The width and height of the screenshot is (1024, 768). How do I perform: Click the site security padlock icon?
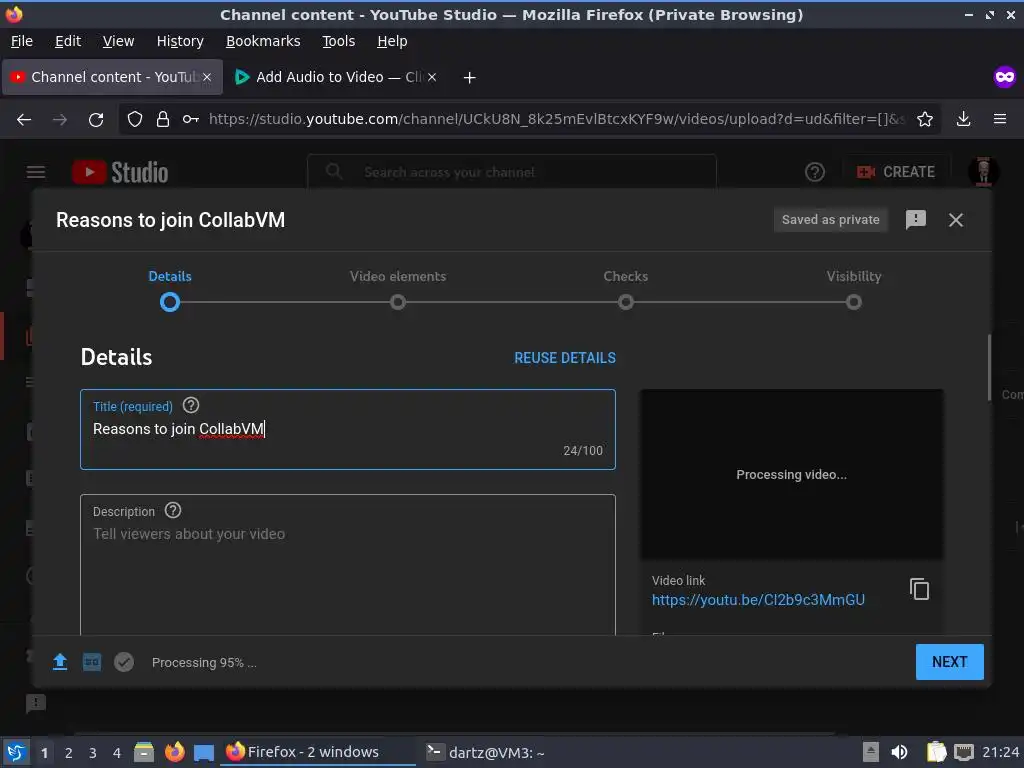click(163, 119)
